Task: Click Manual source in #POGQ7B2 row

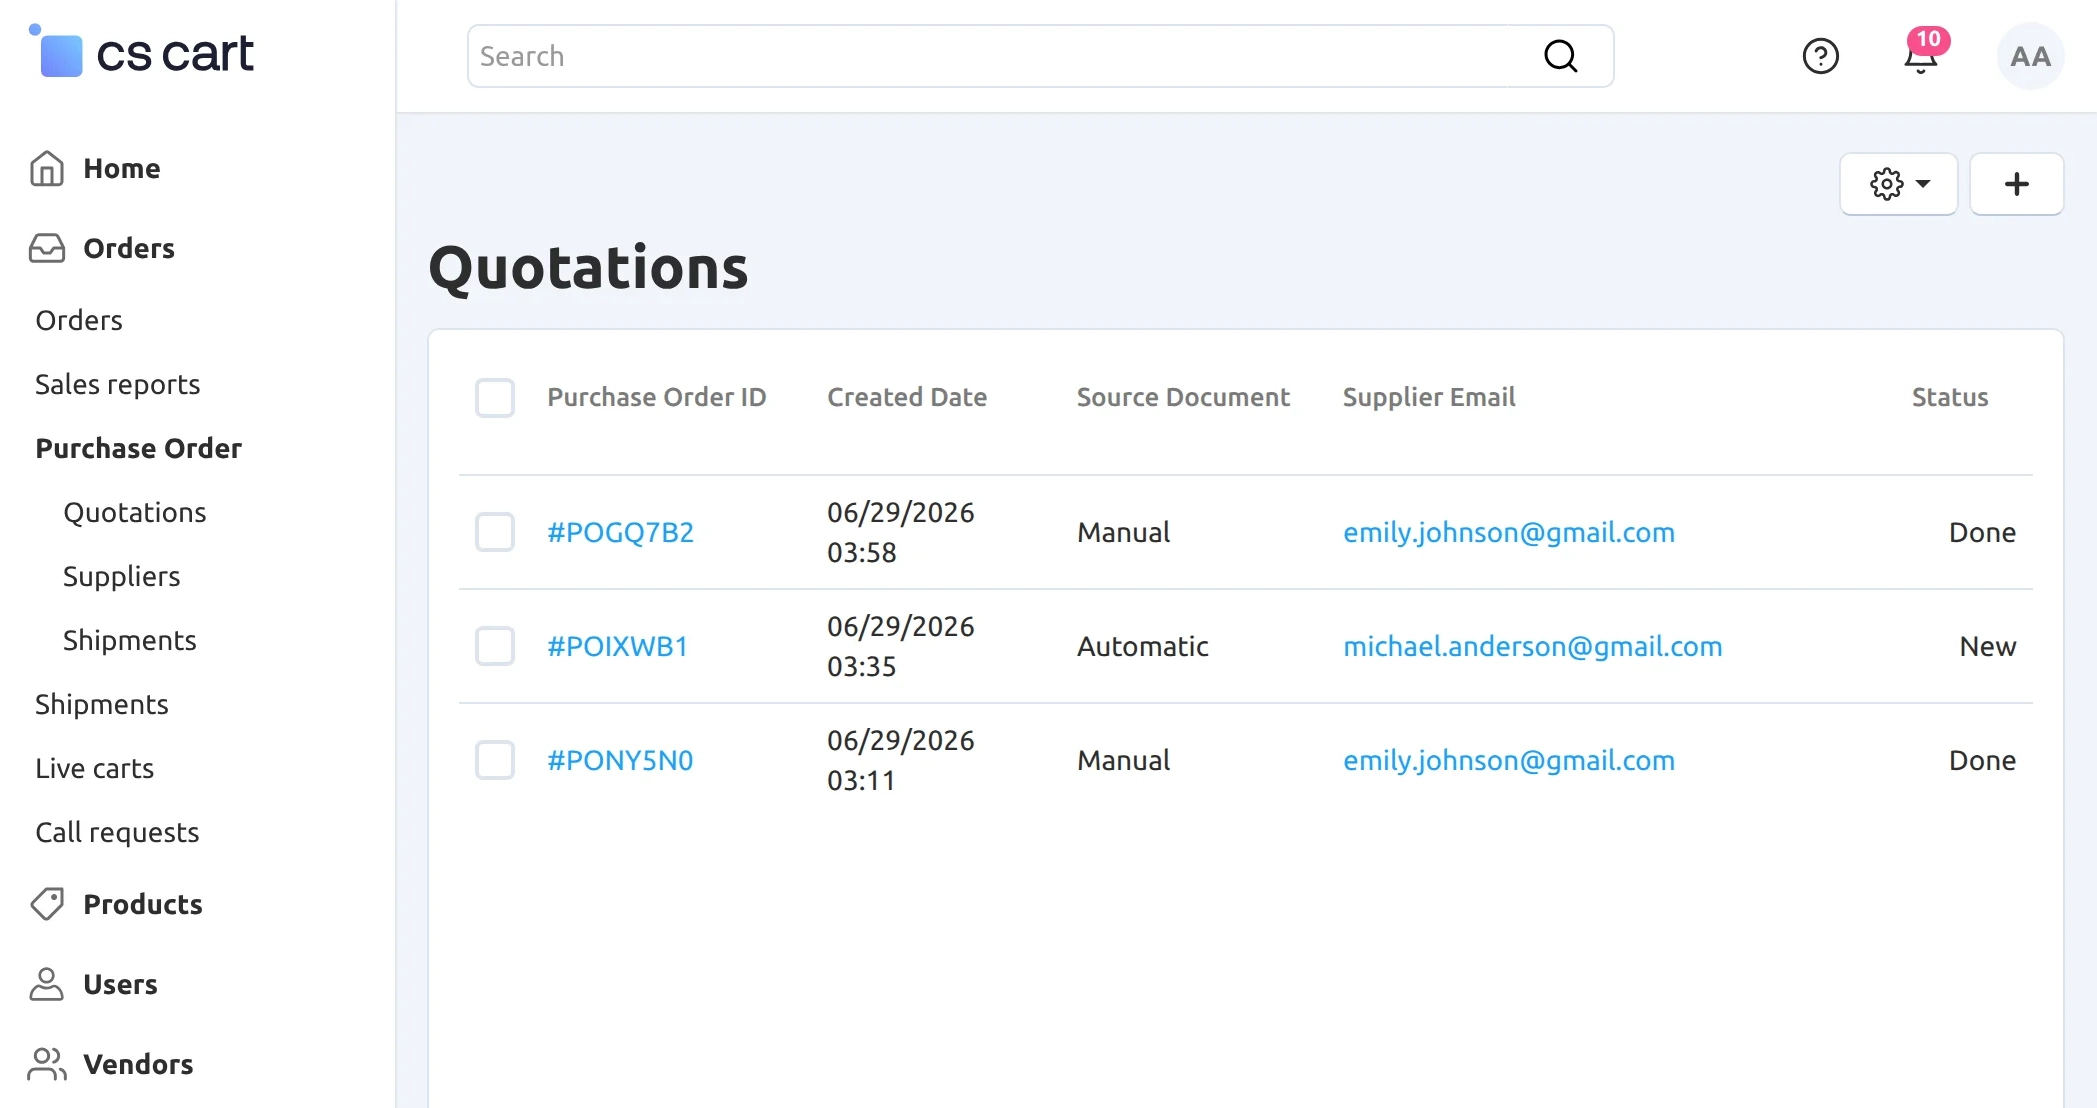Action: coord(1123,532)
